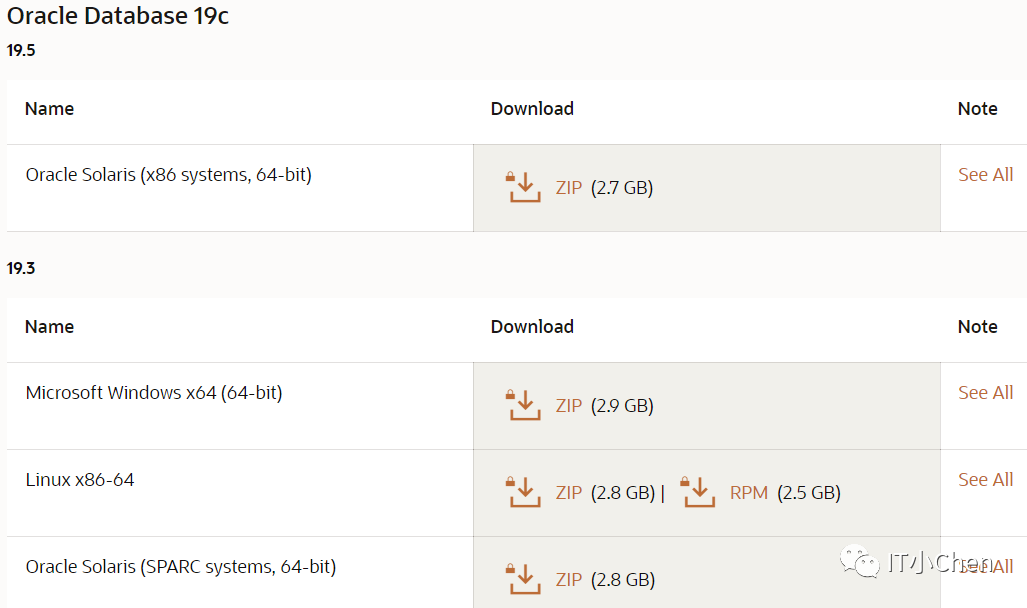Click the Download column header under 19.3

(x=532, y=327)
